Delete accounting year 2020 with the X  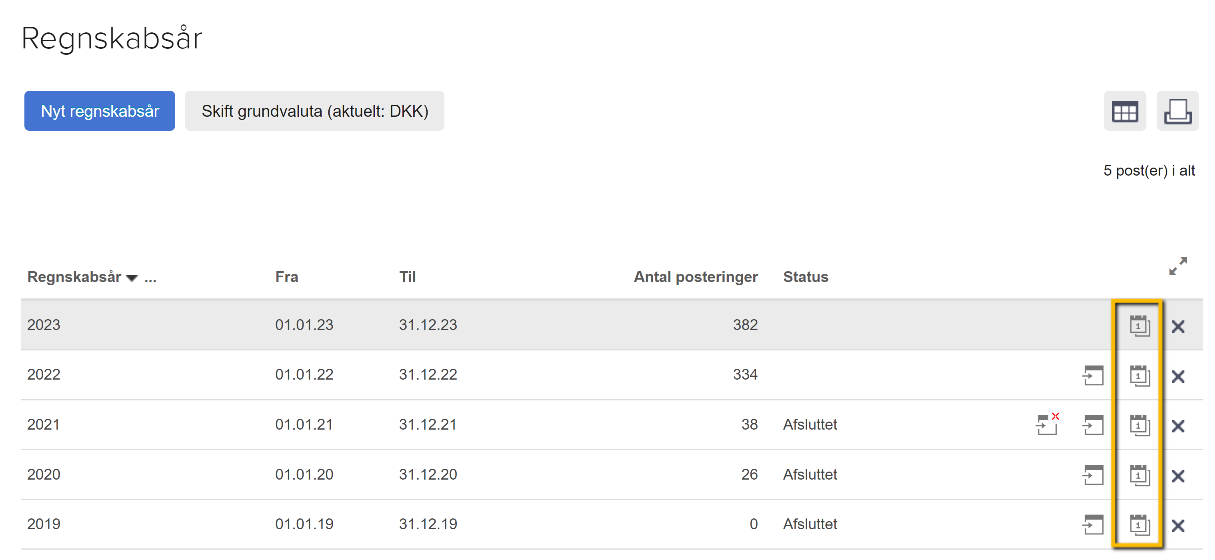[x=1178, y=476]
